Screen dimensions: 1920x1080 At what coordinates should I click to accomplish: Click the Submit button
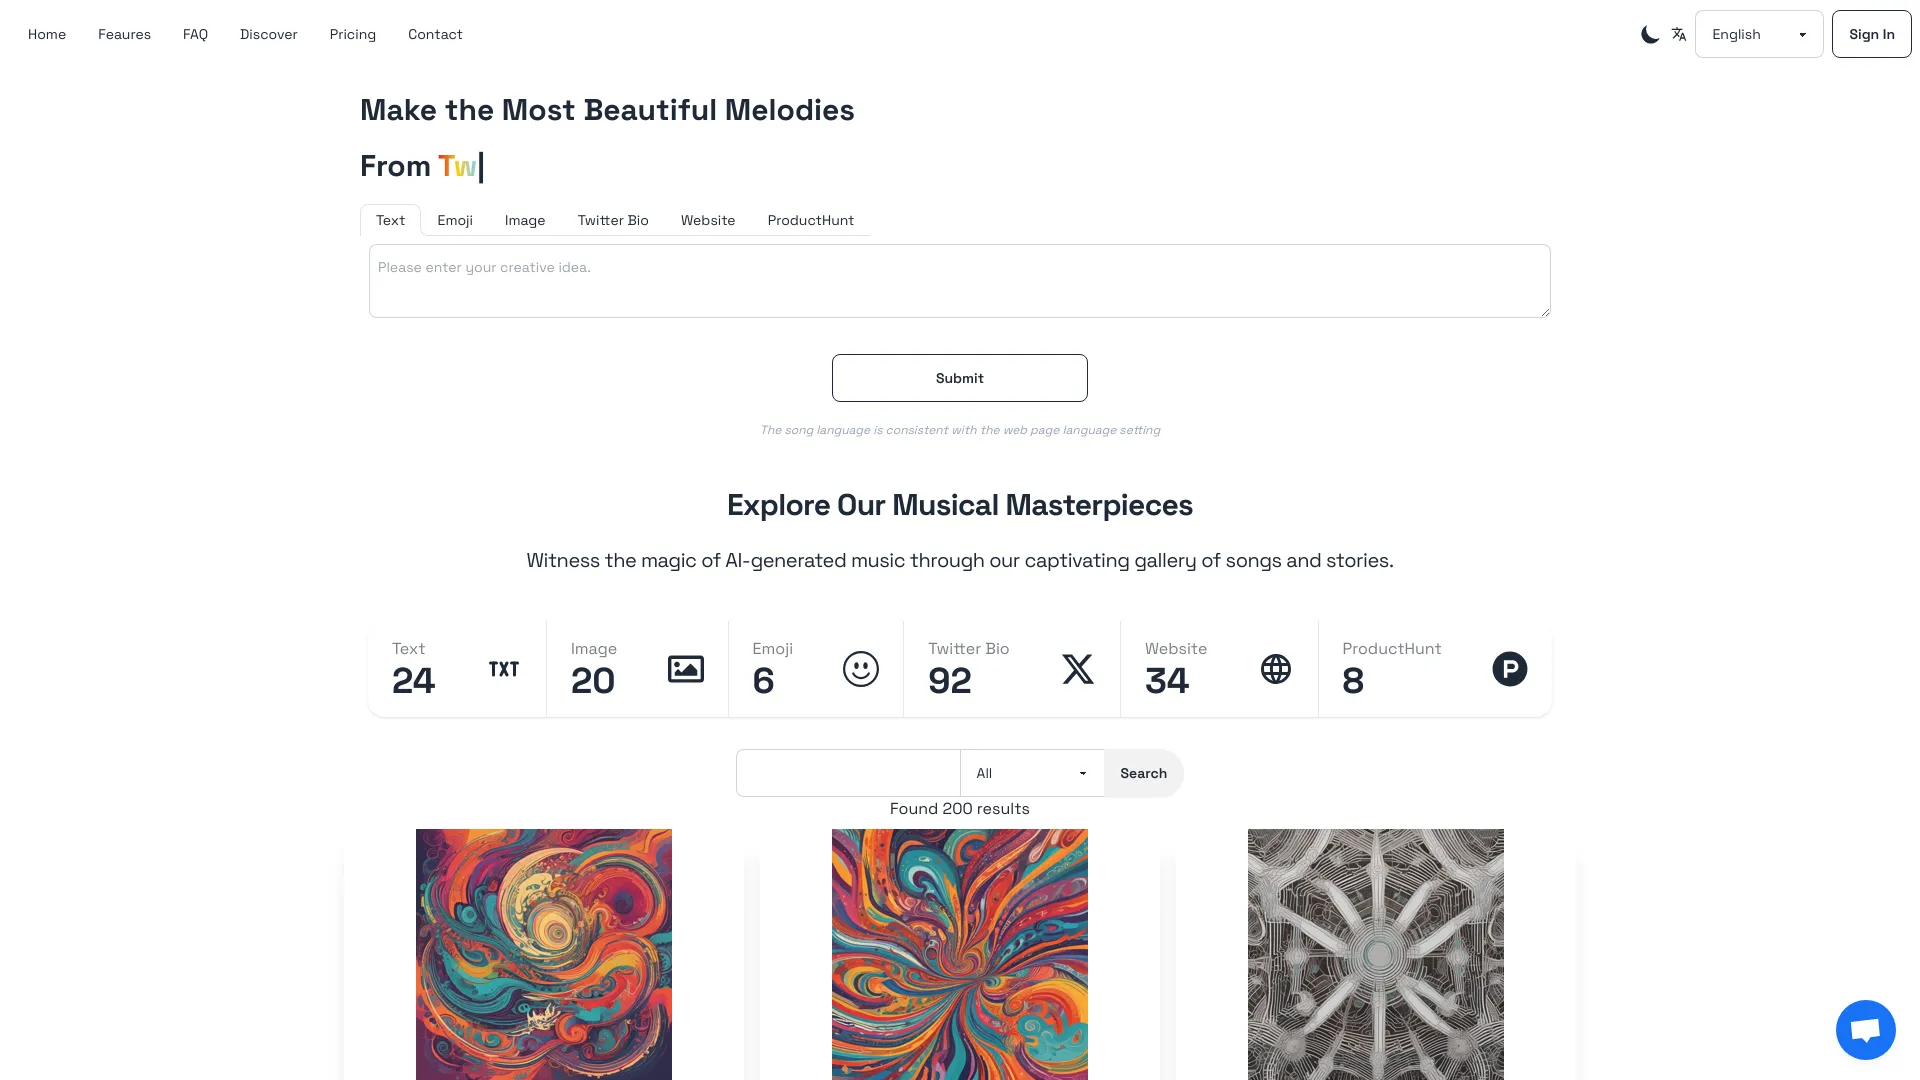(960, 377)
